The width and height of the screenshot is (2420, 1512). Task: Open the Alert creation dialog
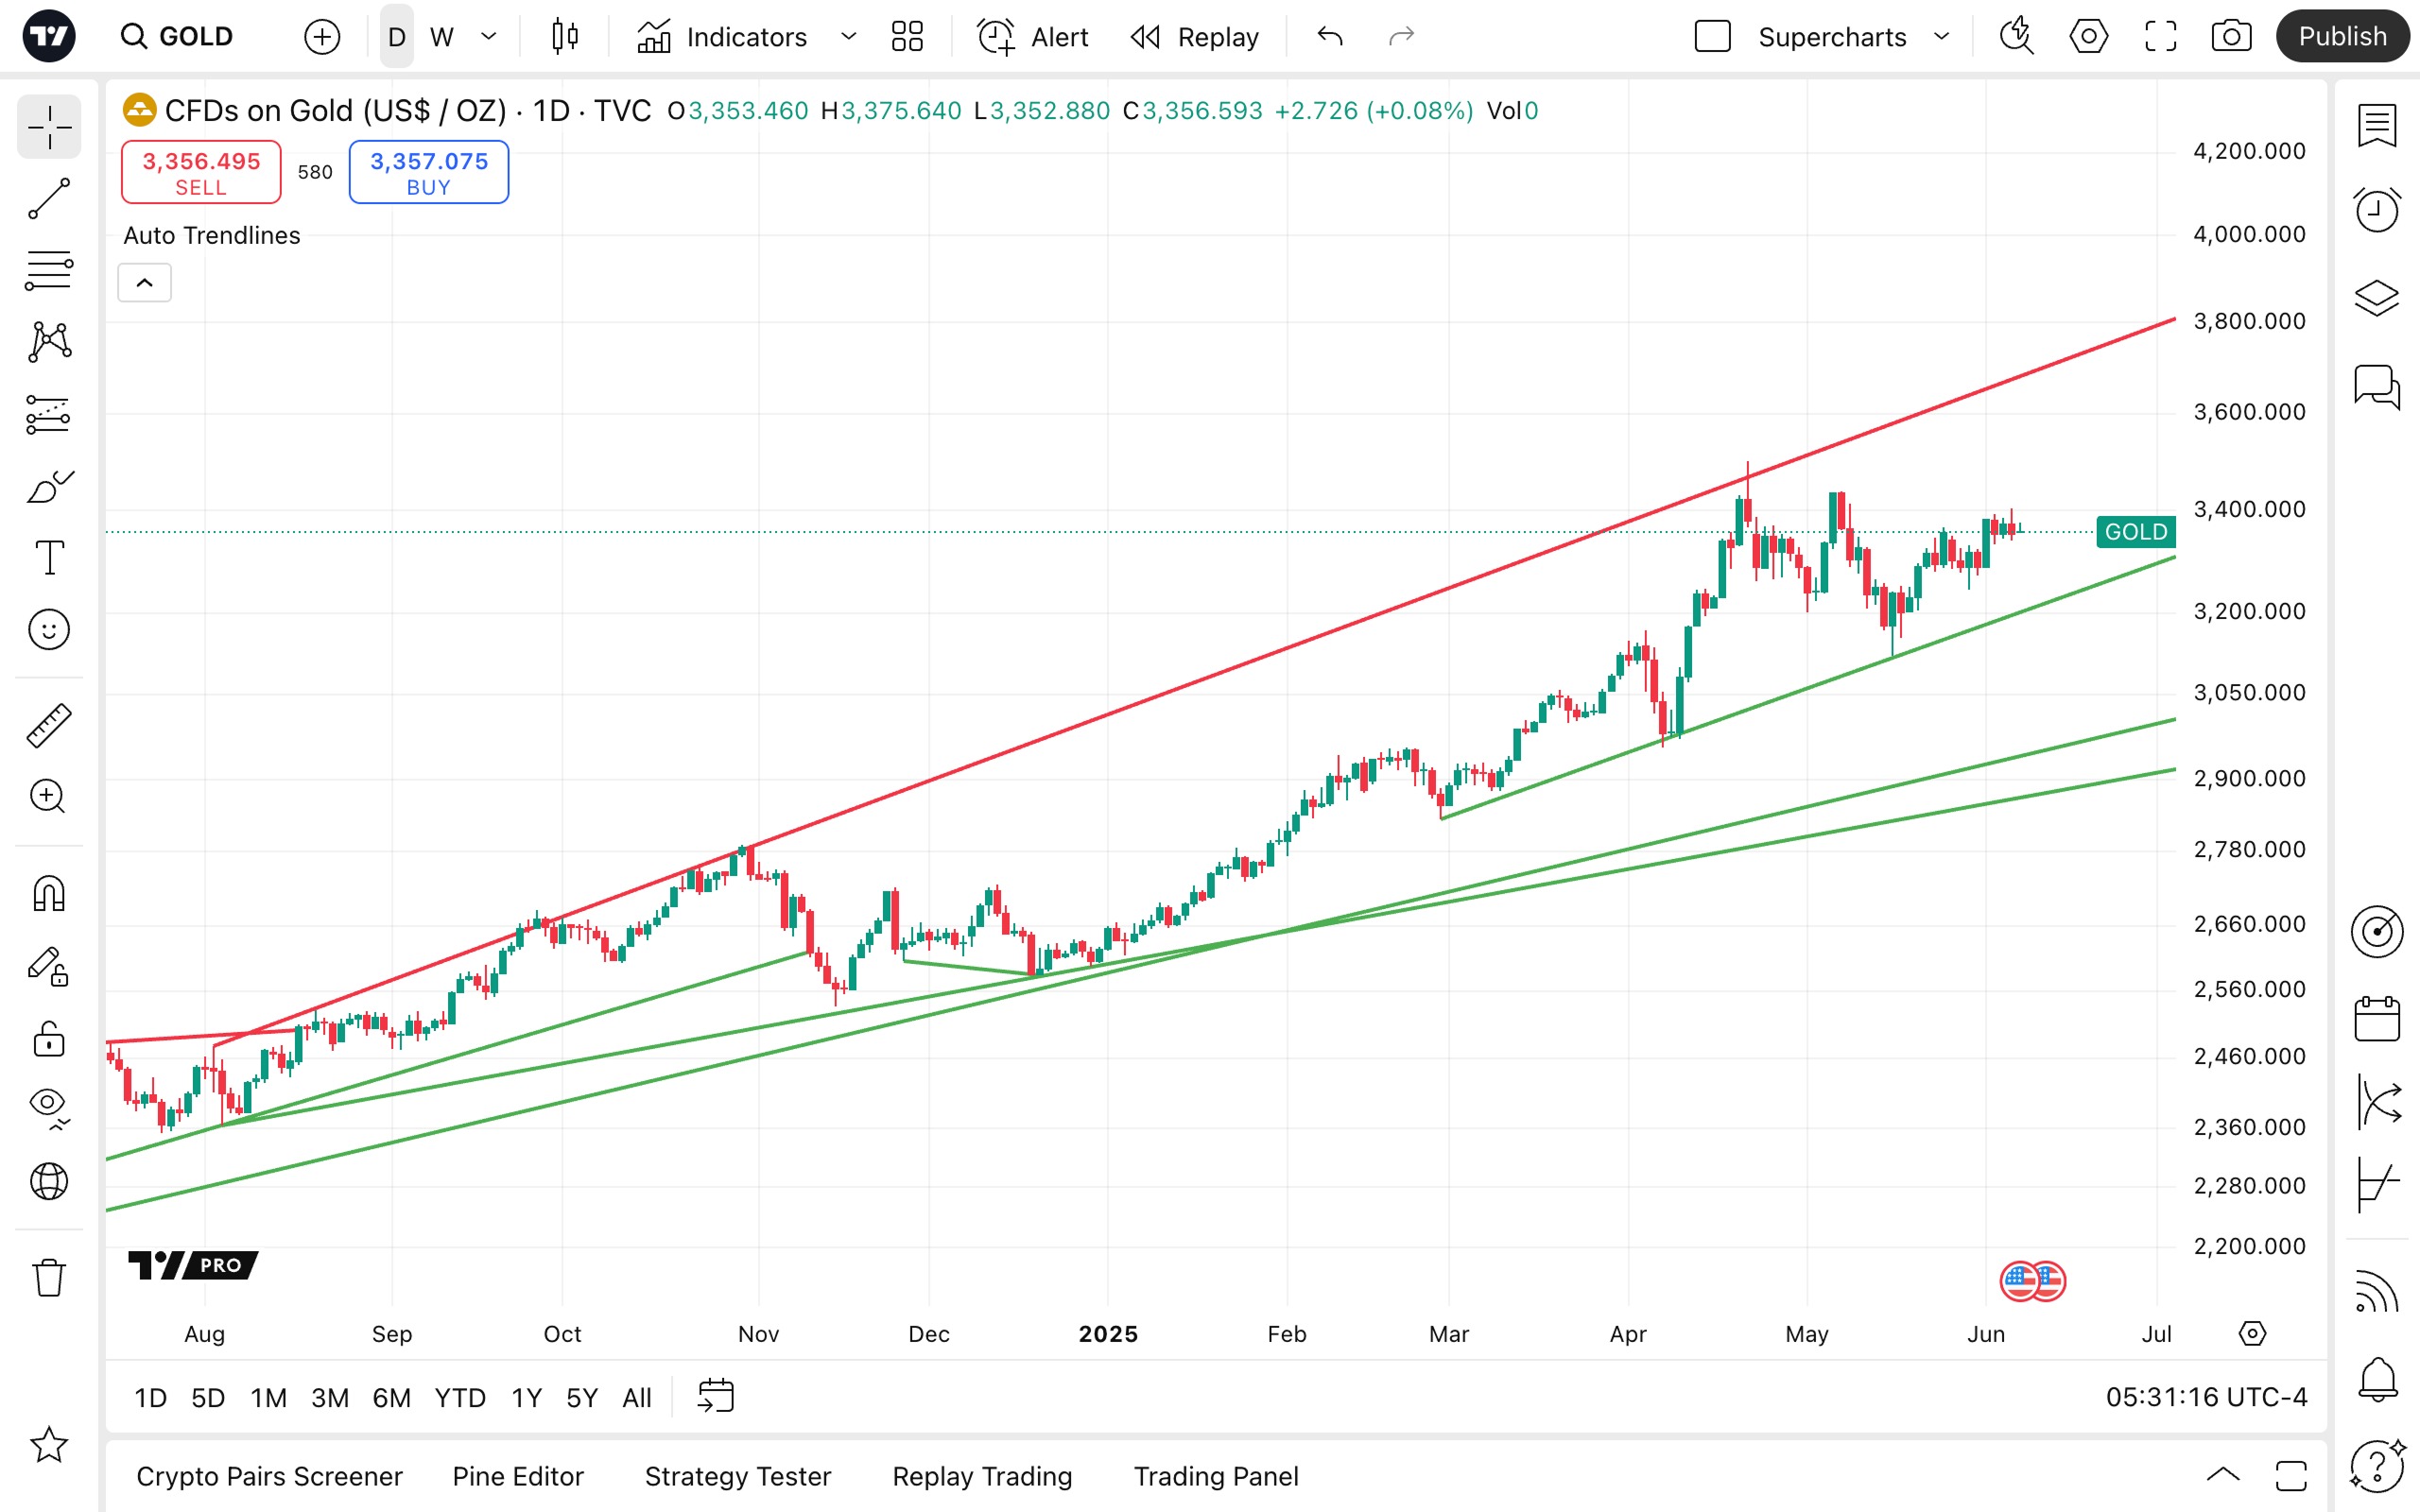(x=1033, y=37)
